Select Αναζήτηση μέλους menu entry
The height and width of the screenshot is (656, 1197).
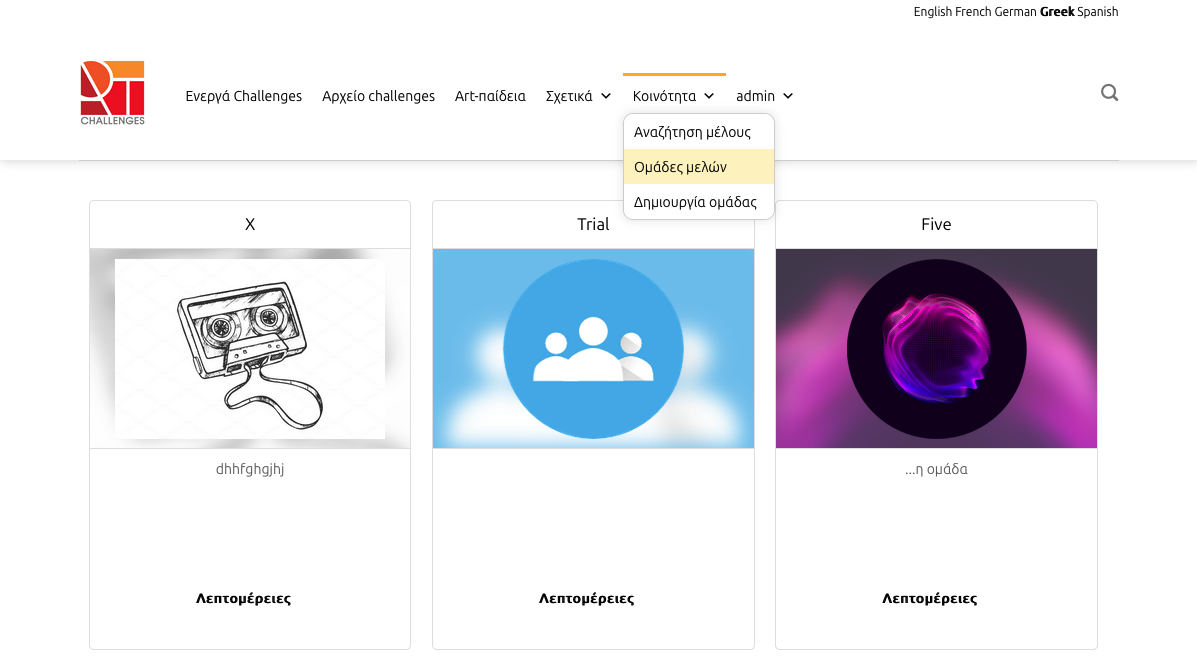[692, 132]
